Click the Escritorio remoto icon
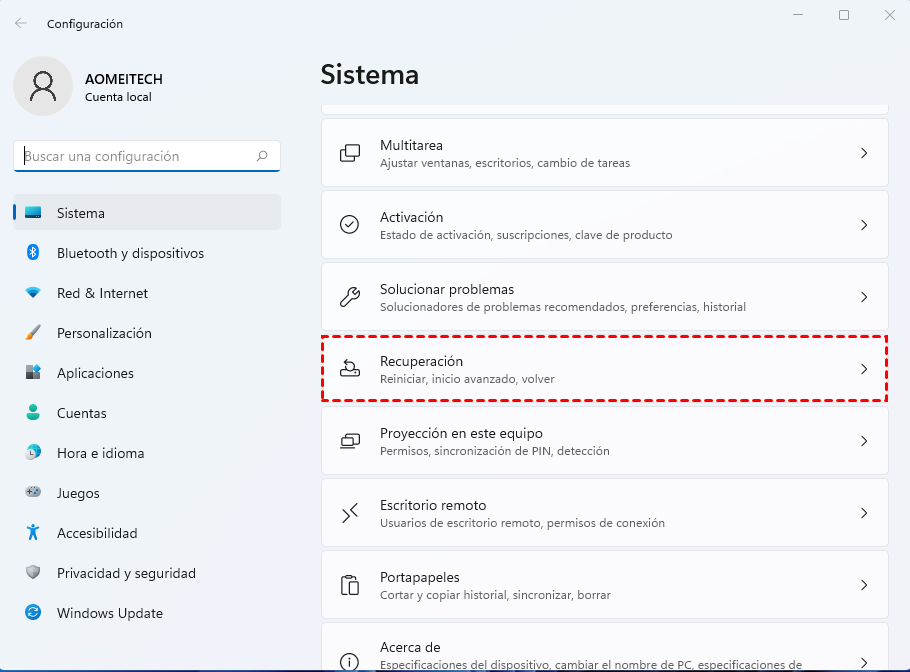 (349, 513)
